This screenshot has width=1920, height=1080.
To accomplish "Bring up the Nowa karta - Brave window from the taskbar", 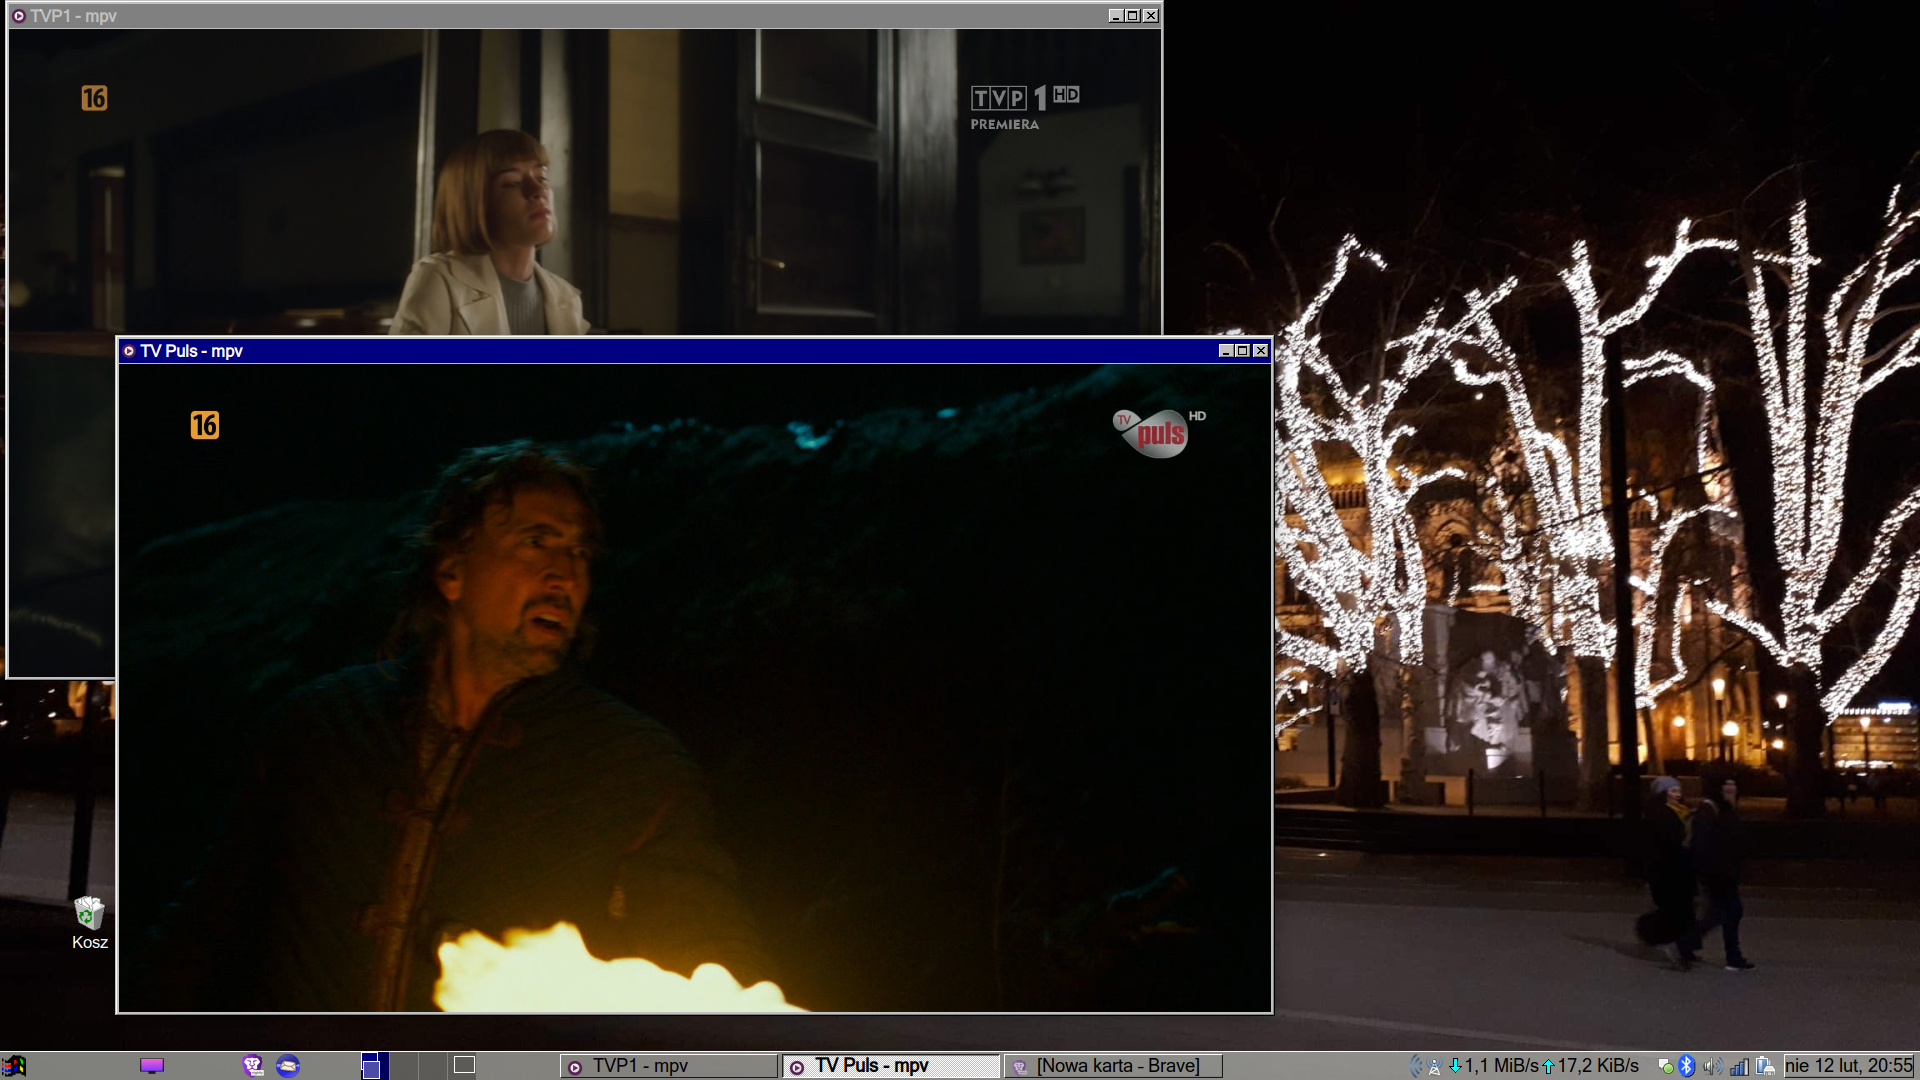I will point(1112,1066).
